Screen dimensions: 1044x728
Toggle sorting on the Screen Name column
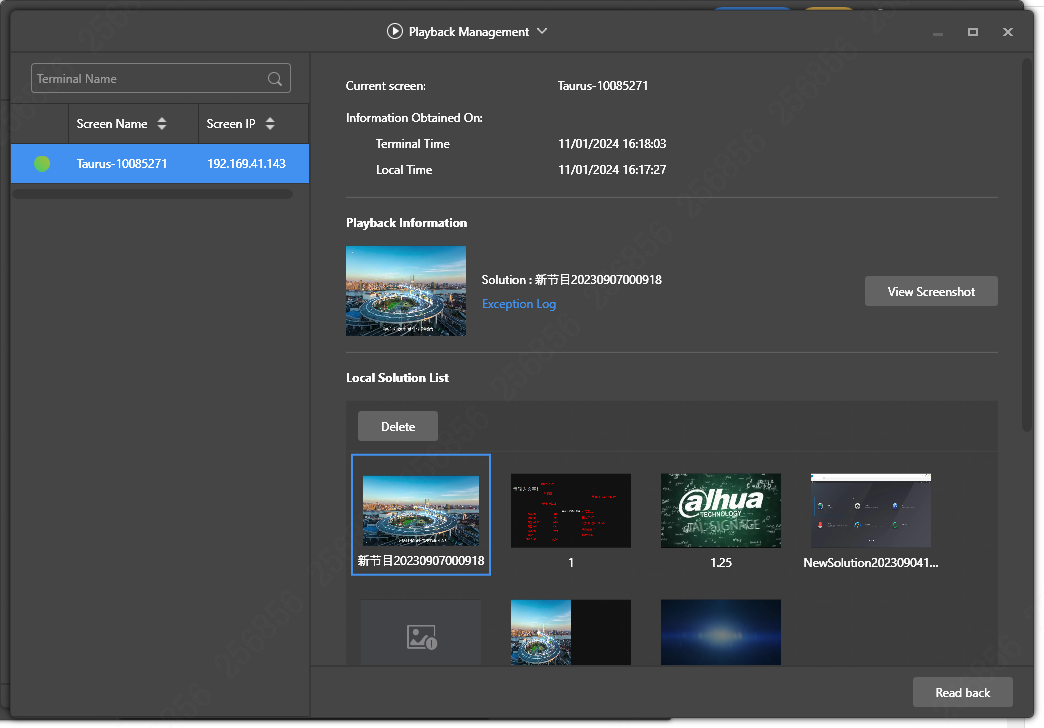click(x=162, y=123)
